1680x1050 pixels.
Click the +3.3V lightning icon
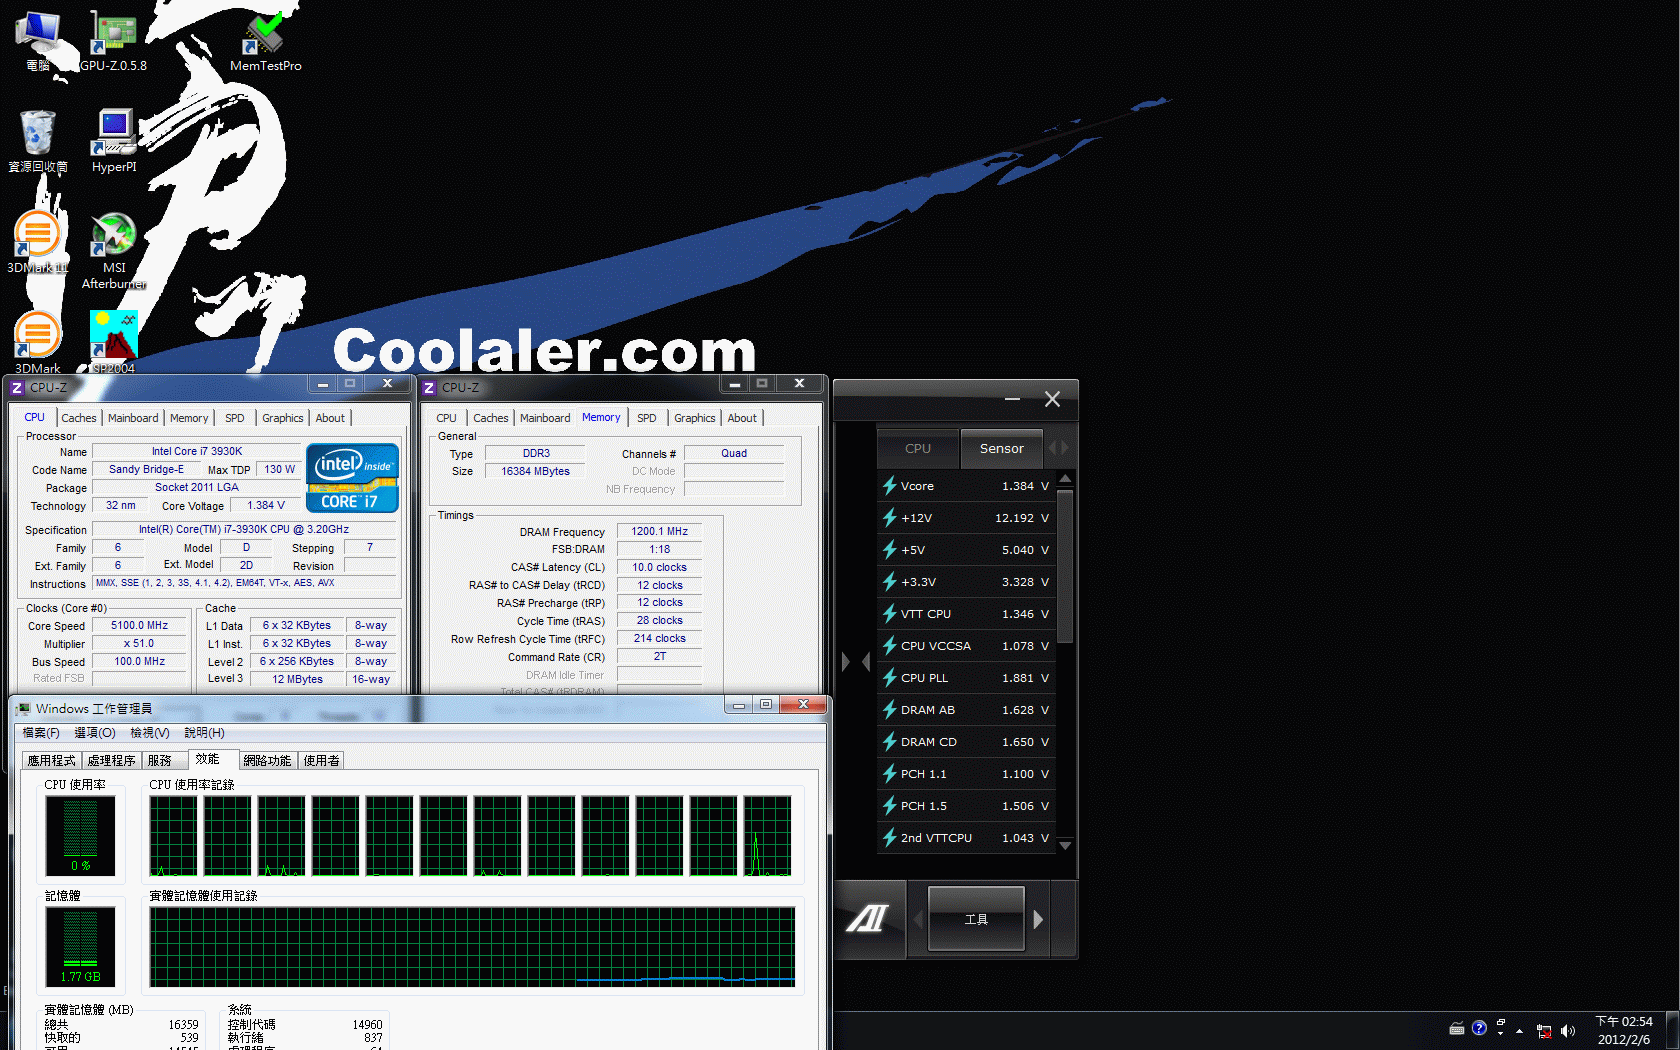coord(889,582)
